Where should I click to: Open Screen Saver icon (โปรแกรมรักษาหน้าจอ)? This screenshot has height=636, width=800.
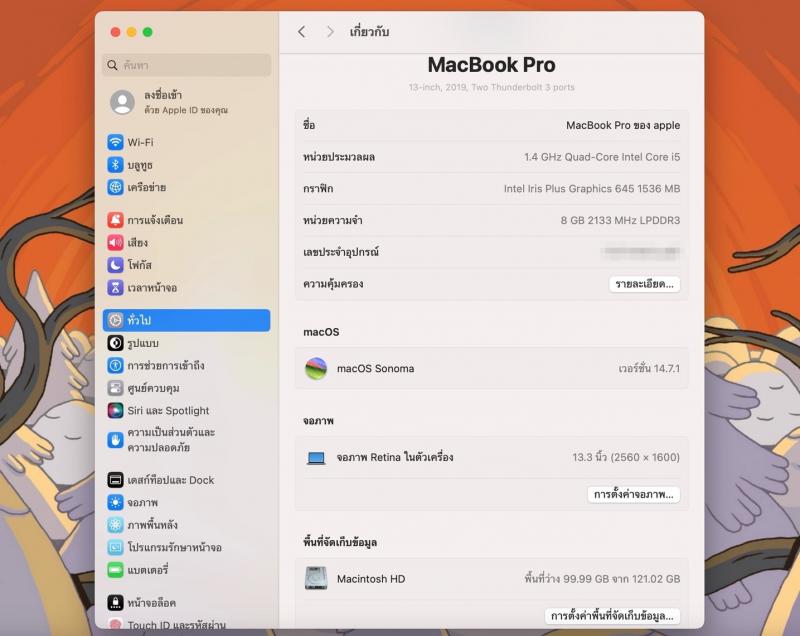115,547
